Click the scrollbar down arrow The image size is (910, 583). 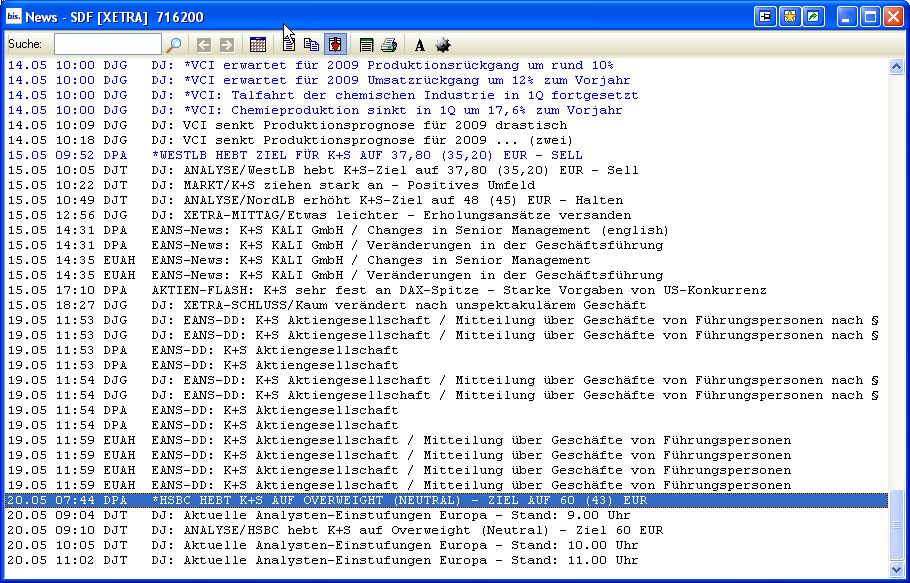pos(896,569)
